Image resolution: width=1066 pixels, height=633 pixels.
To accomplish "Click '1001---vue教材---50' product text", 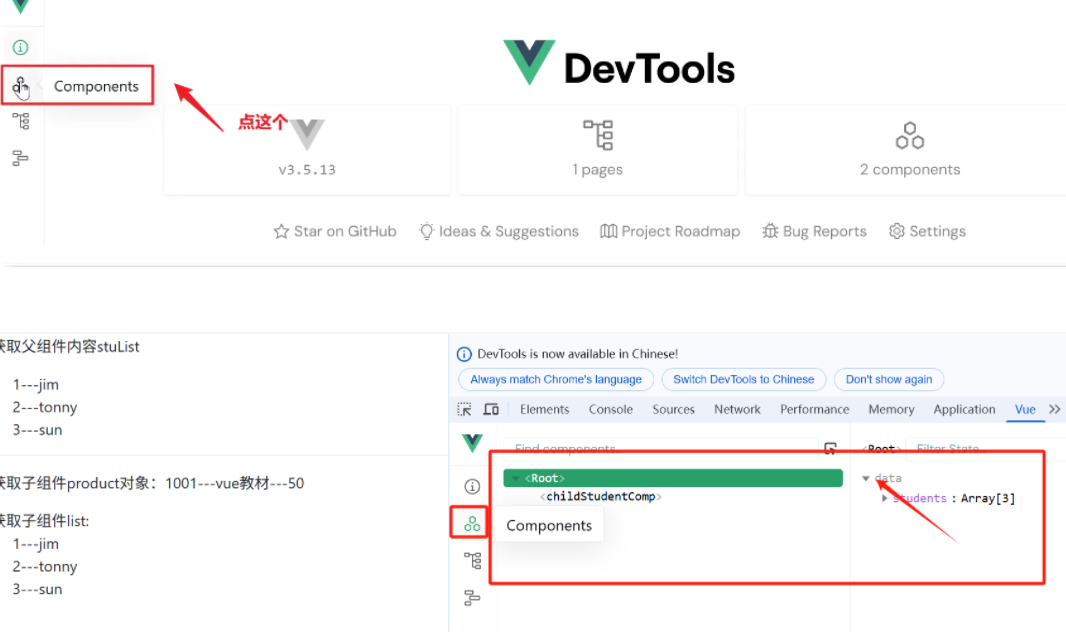I will click(235, 483).
